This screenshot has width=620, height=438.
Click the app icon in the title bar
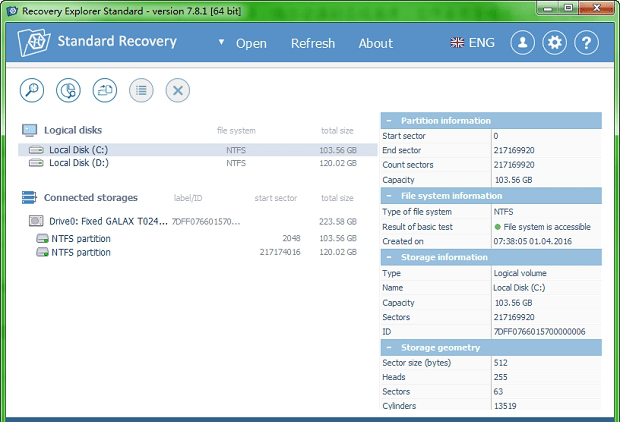tap(12, 11)
